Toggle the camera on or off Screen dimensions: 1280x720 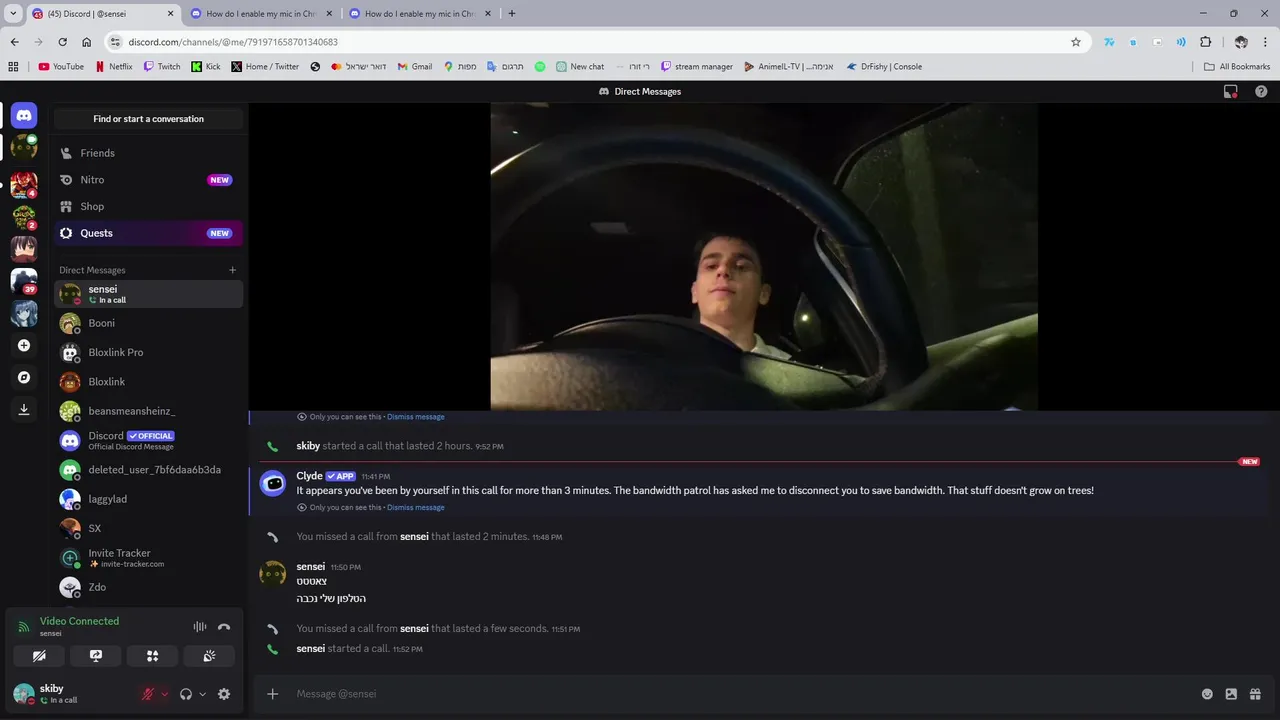tap(39, 656)
